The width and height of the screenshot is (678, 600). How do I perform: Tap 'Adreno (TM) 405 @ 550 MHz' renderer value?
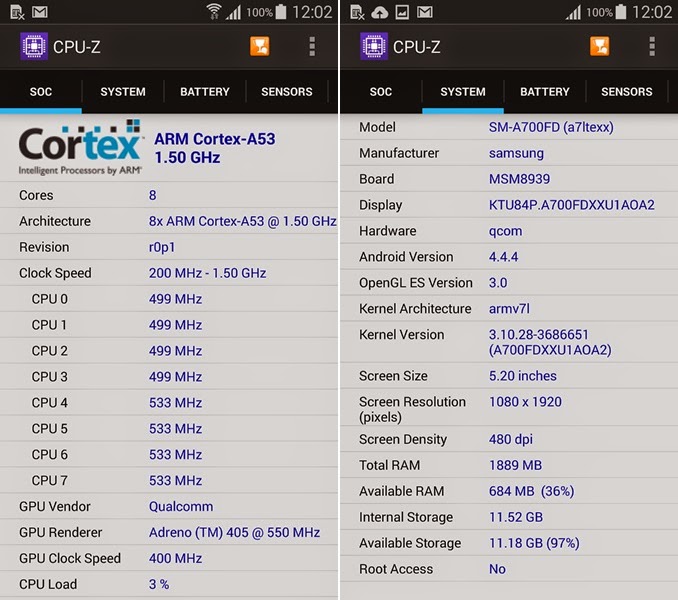[x=234, y=532]
